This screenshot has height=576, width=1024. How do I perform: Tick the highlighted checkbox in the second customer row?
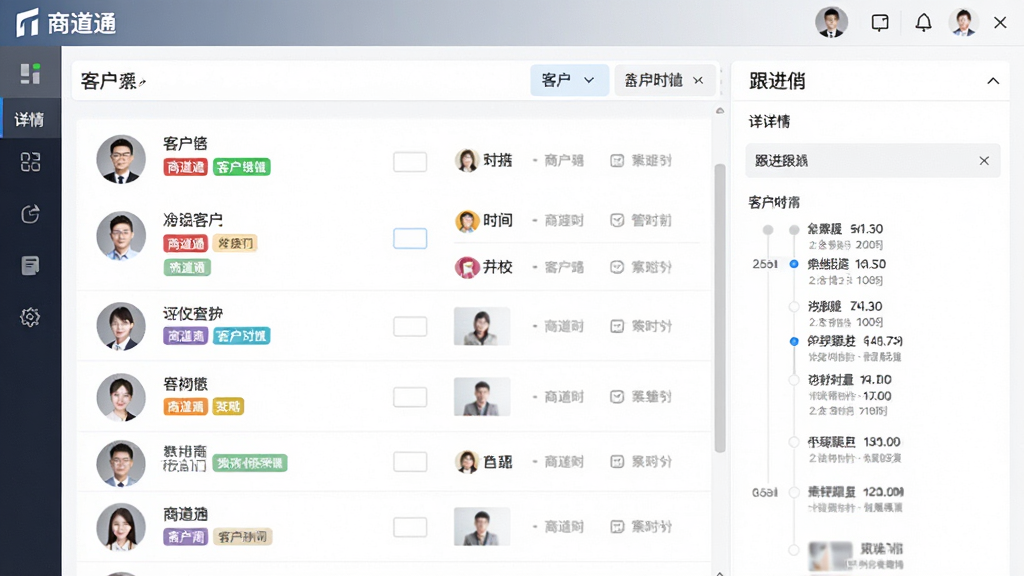(x=410, y=238)
